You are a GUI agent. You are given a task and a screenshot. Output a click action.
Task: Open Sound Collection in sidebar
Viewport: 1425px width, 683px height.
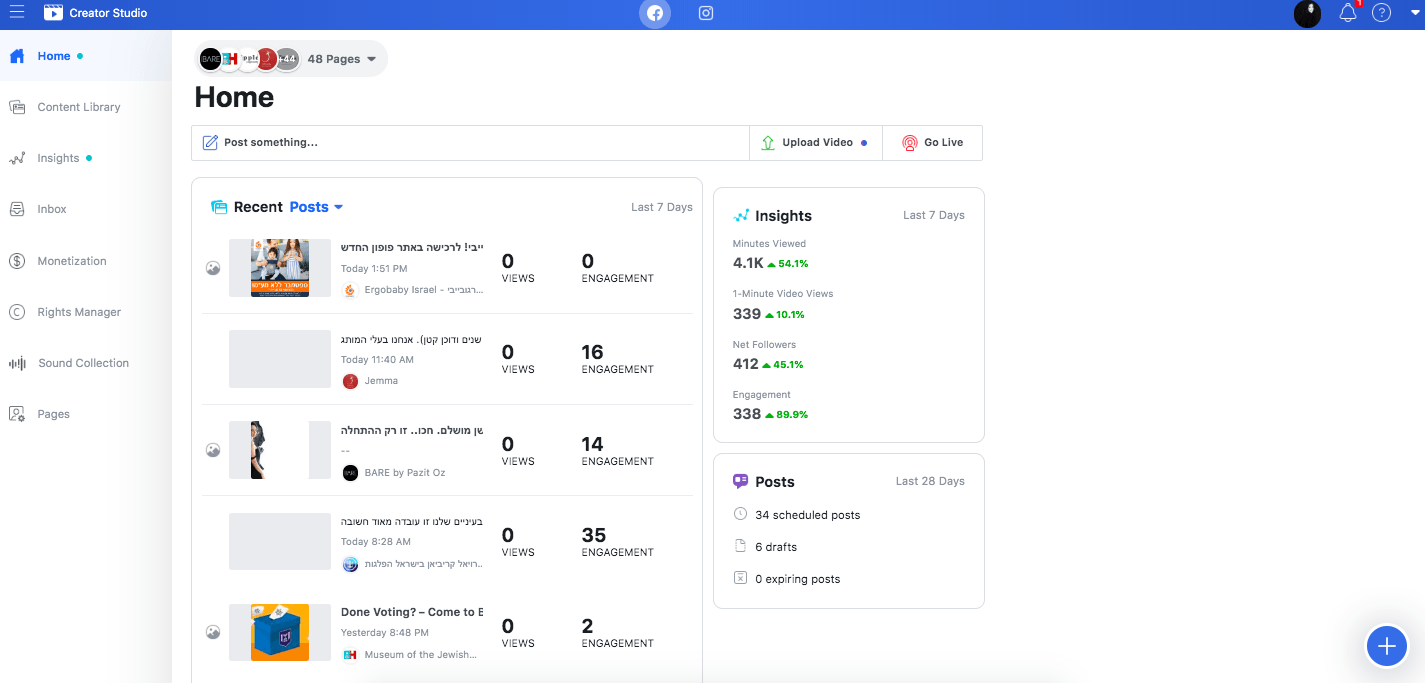point(83,363)
